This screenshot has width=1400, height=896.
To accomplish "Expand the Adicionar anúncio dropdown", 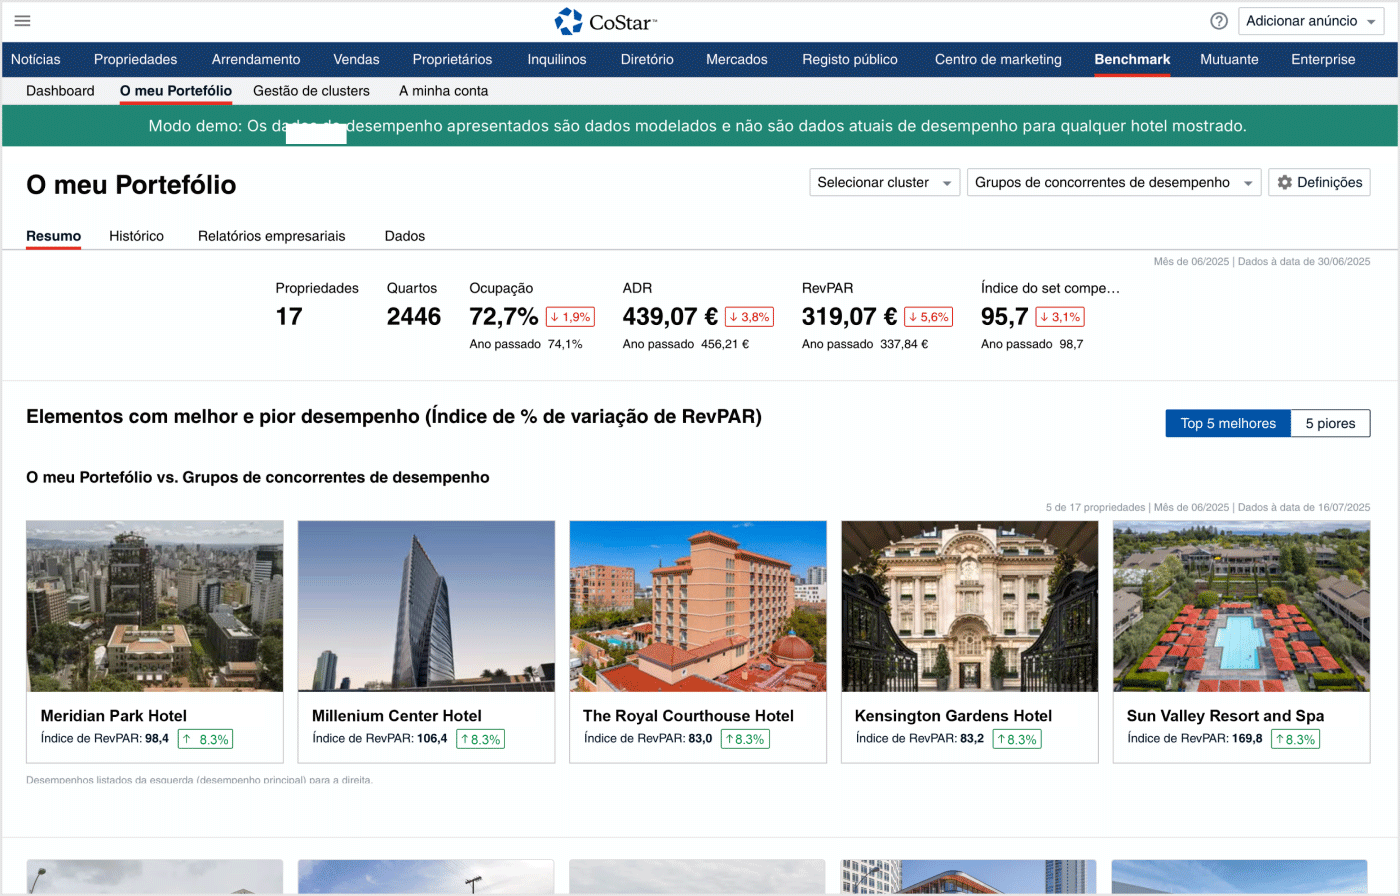I will point(1311,21).
